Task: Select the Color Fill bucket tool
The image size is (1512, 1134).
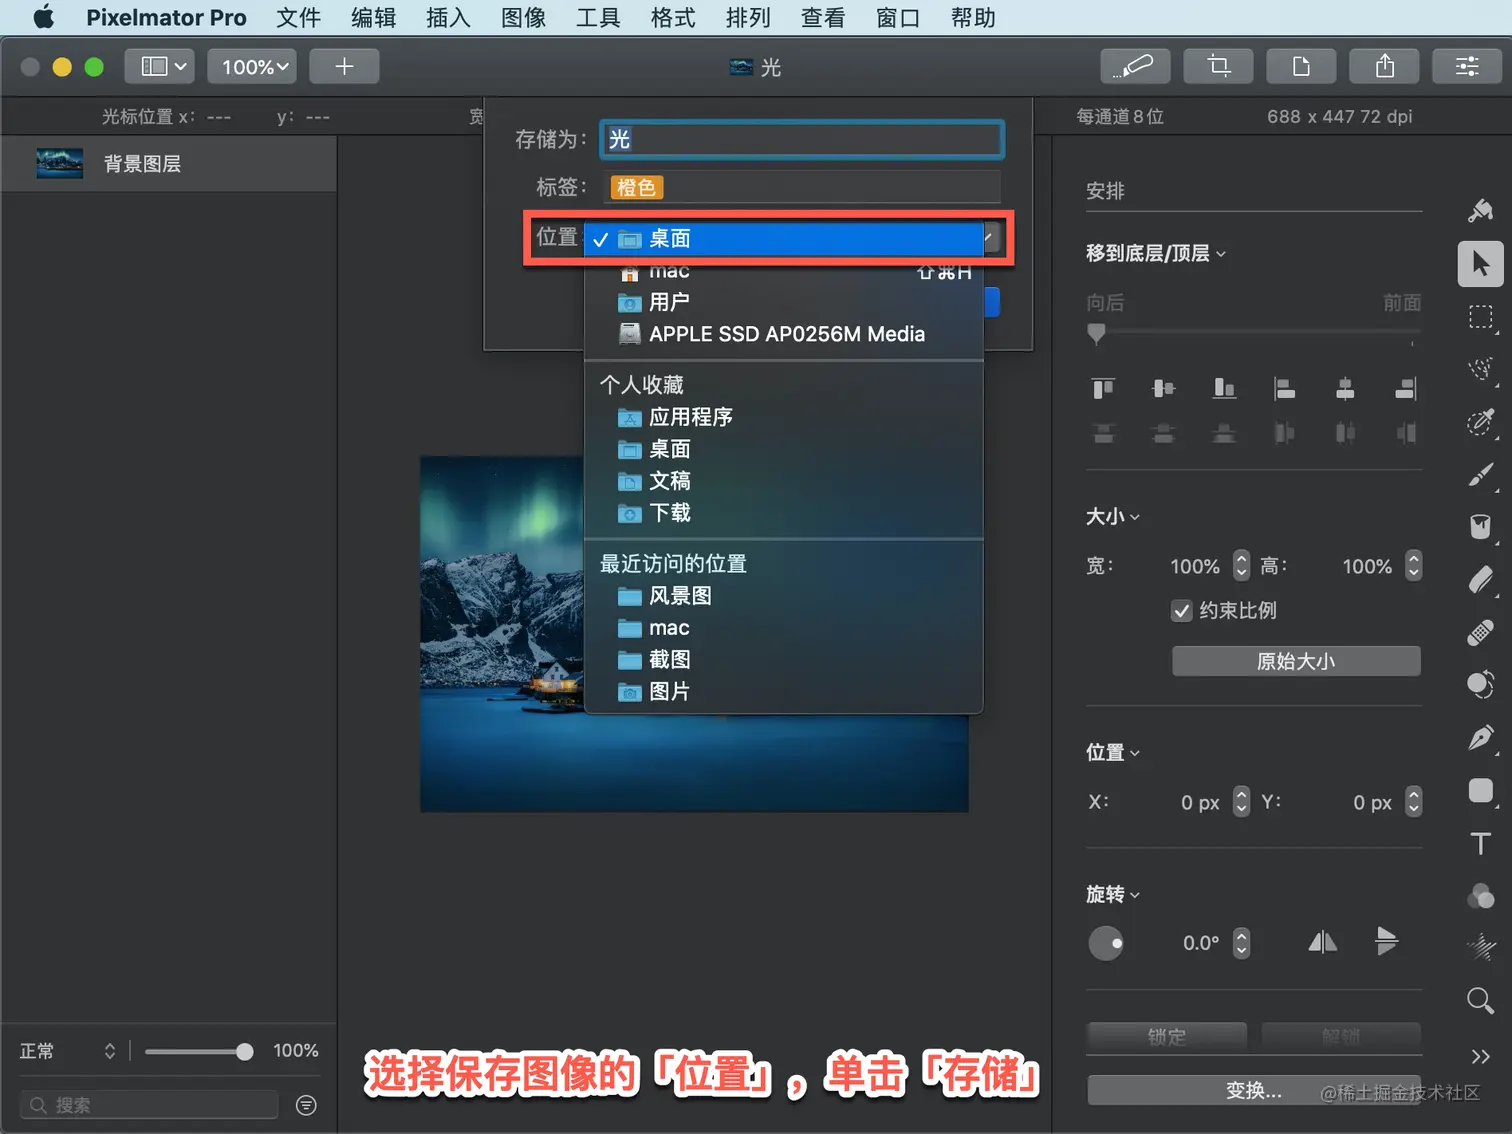Action: click(1481, 527)
